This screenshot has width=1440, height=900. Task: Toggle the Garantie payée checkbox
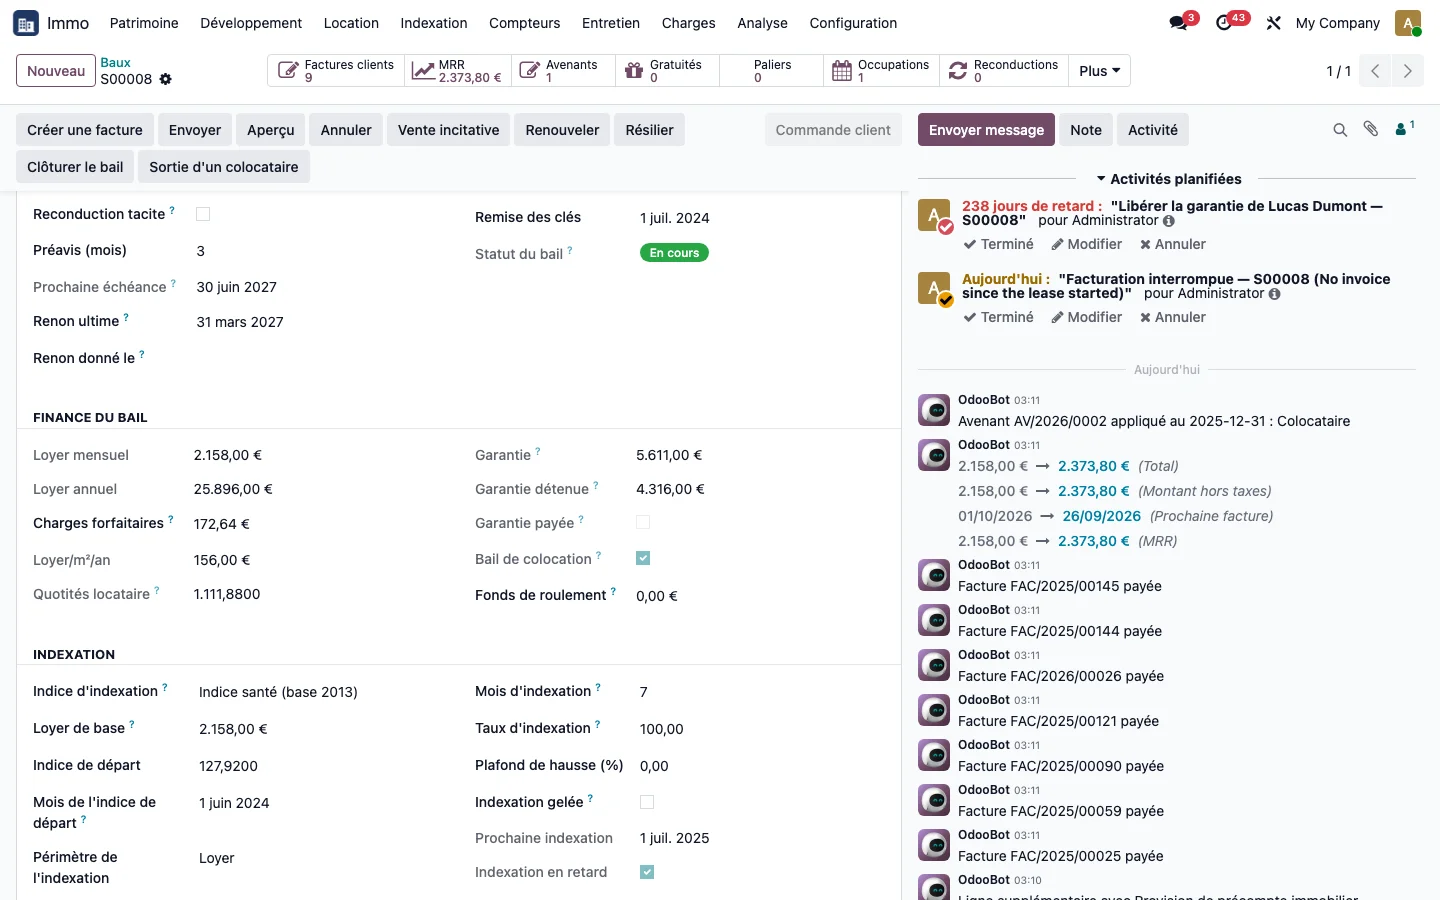[x=643, y=522]
